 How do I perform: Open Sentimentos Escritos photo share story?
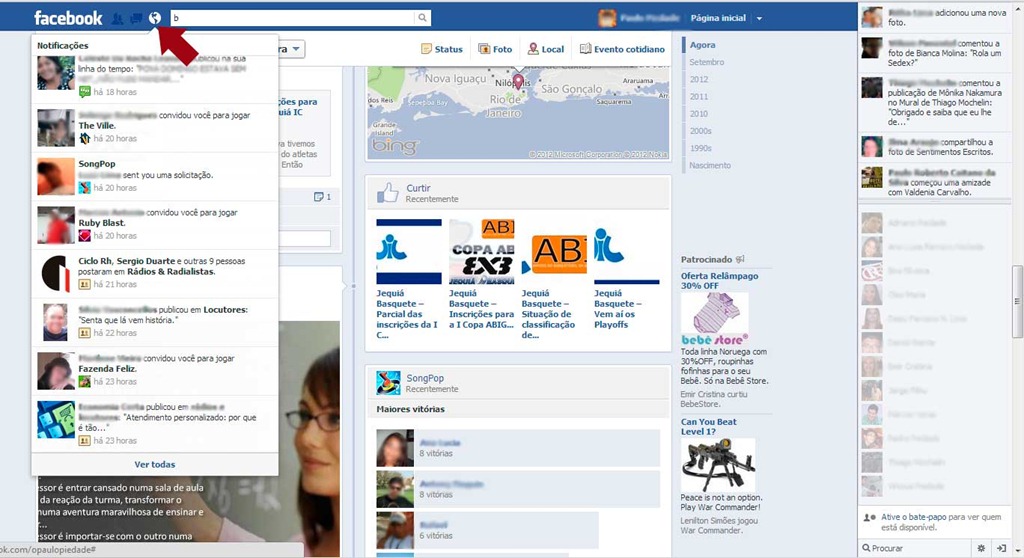[x=936, y=147]
